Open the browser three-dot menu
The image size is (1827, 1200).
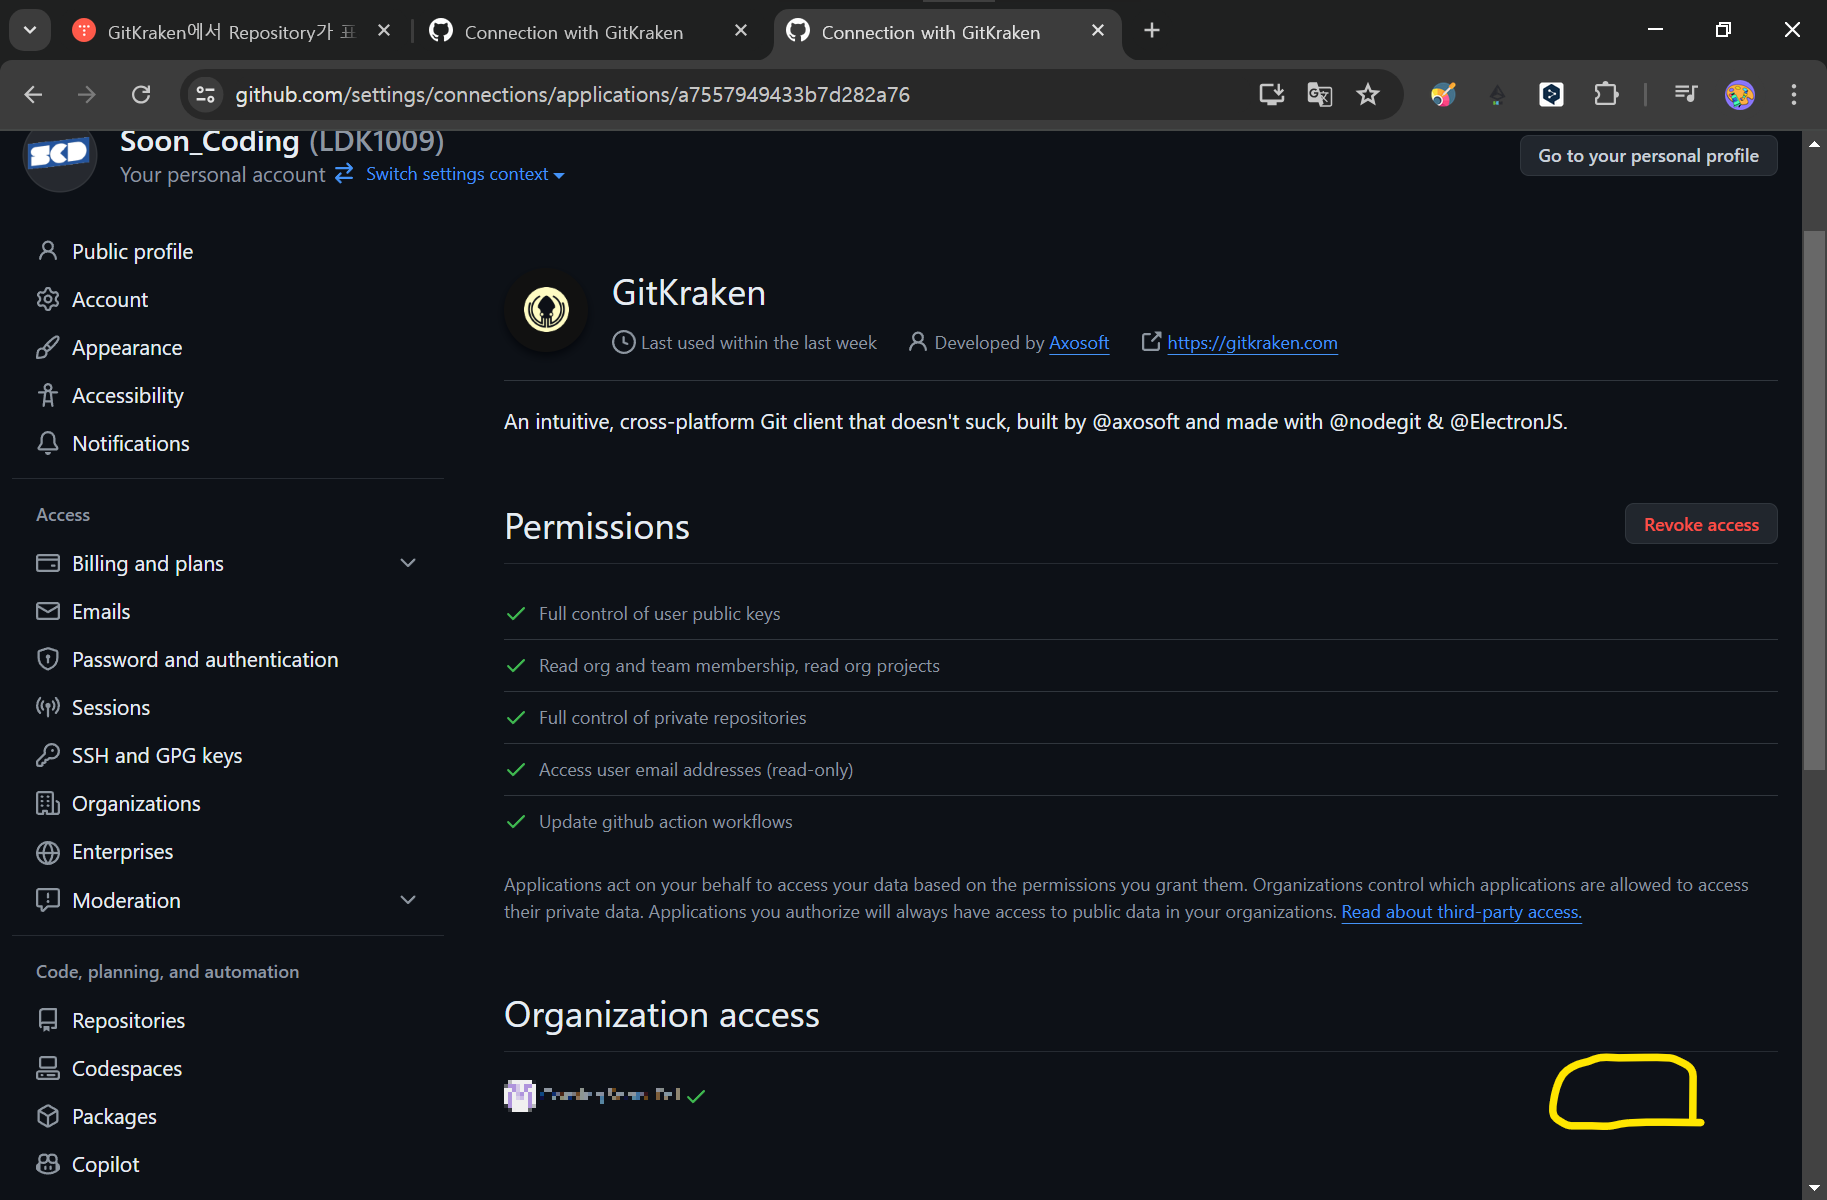[x=1793, y=94]
